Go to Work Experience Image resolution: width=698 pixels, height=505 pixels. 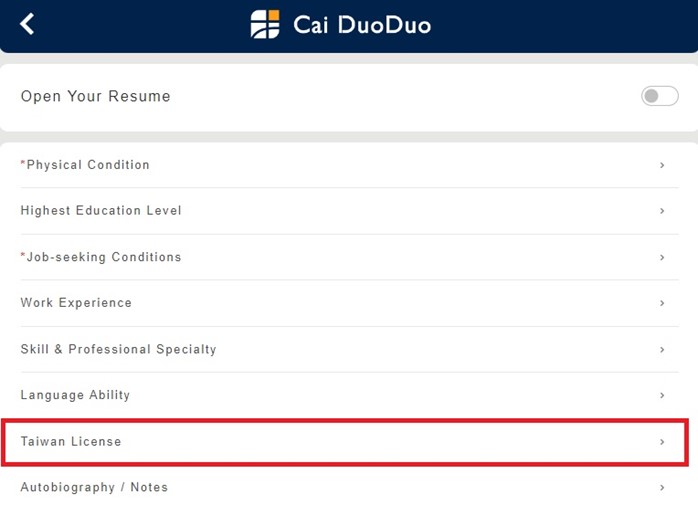76,303
